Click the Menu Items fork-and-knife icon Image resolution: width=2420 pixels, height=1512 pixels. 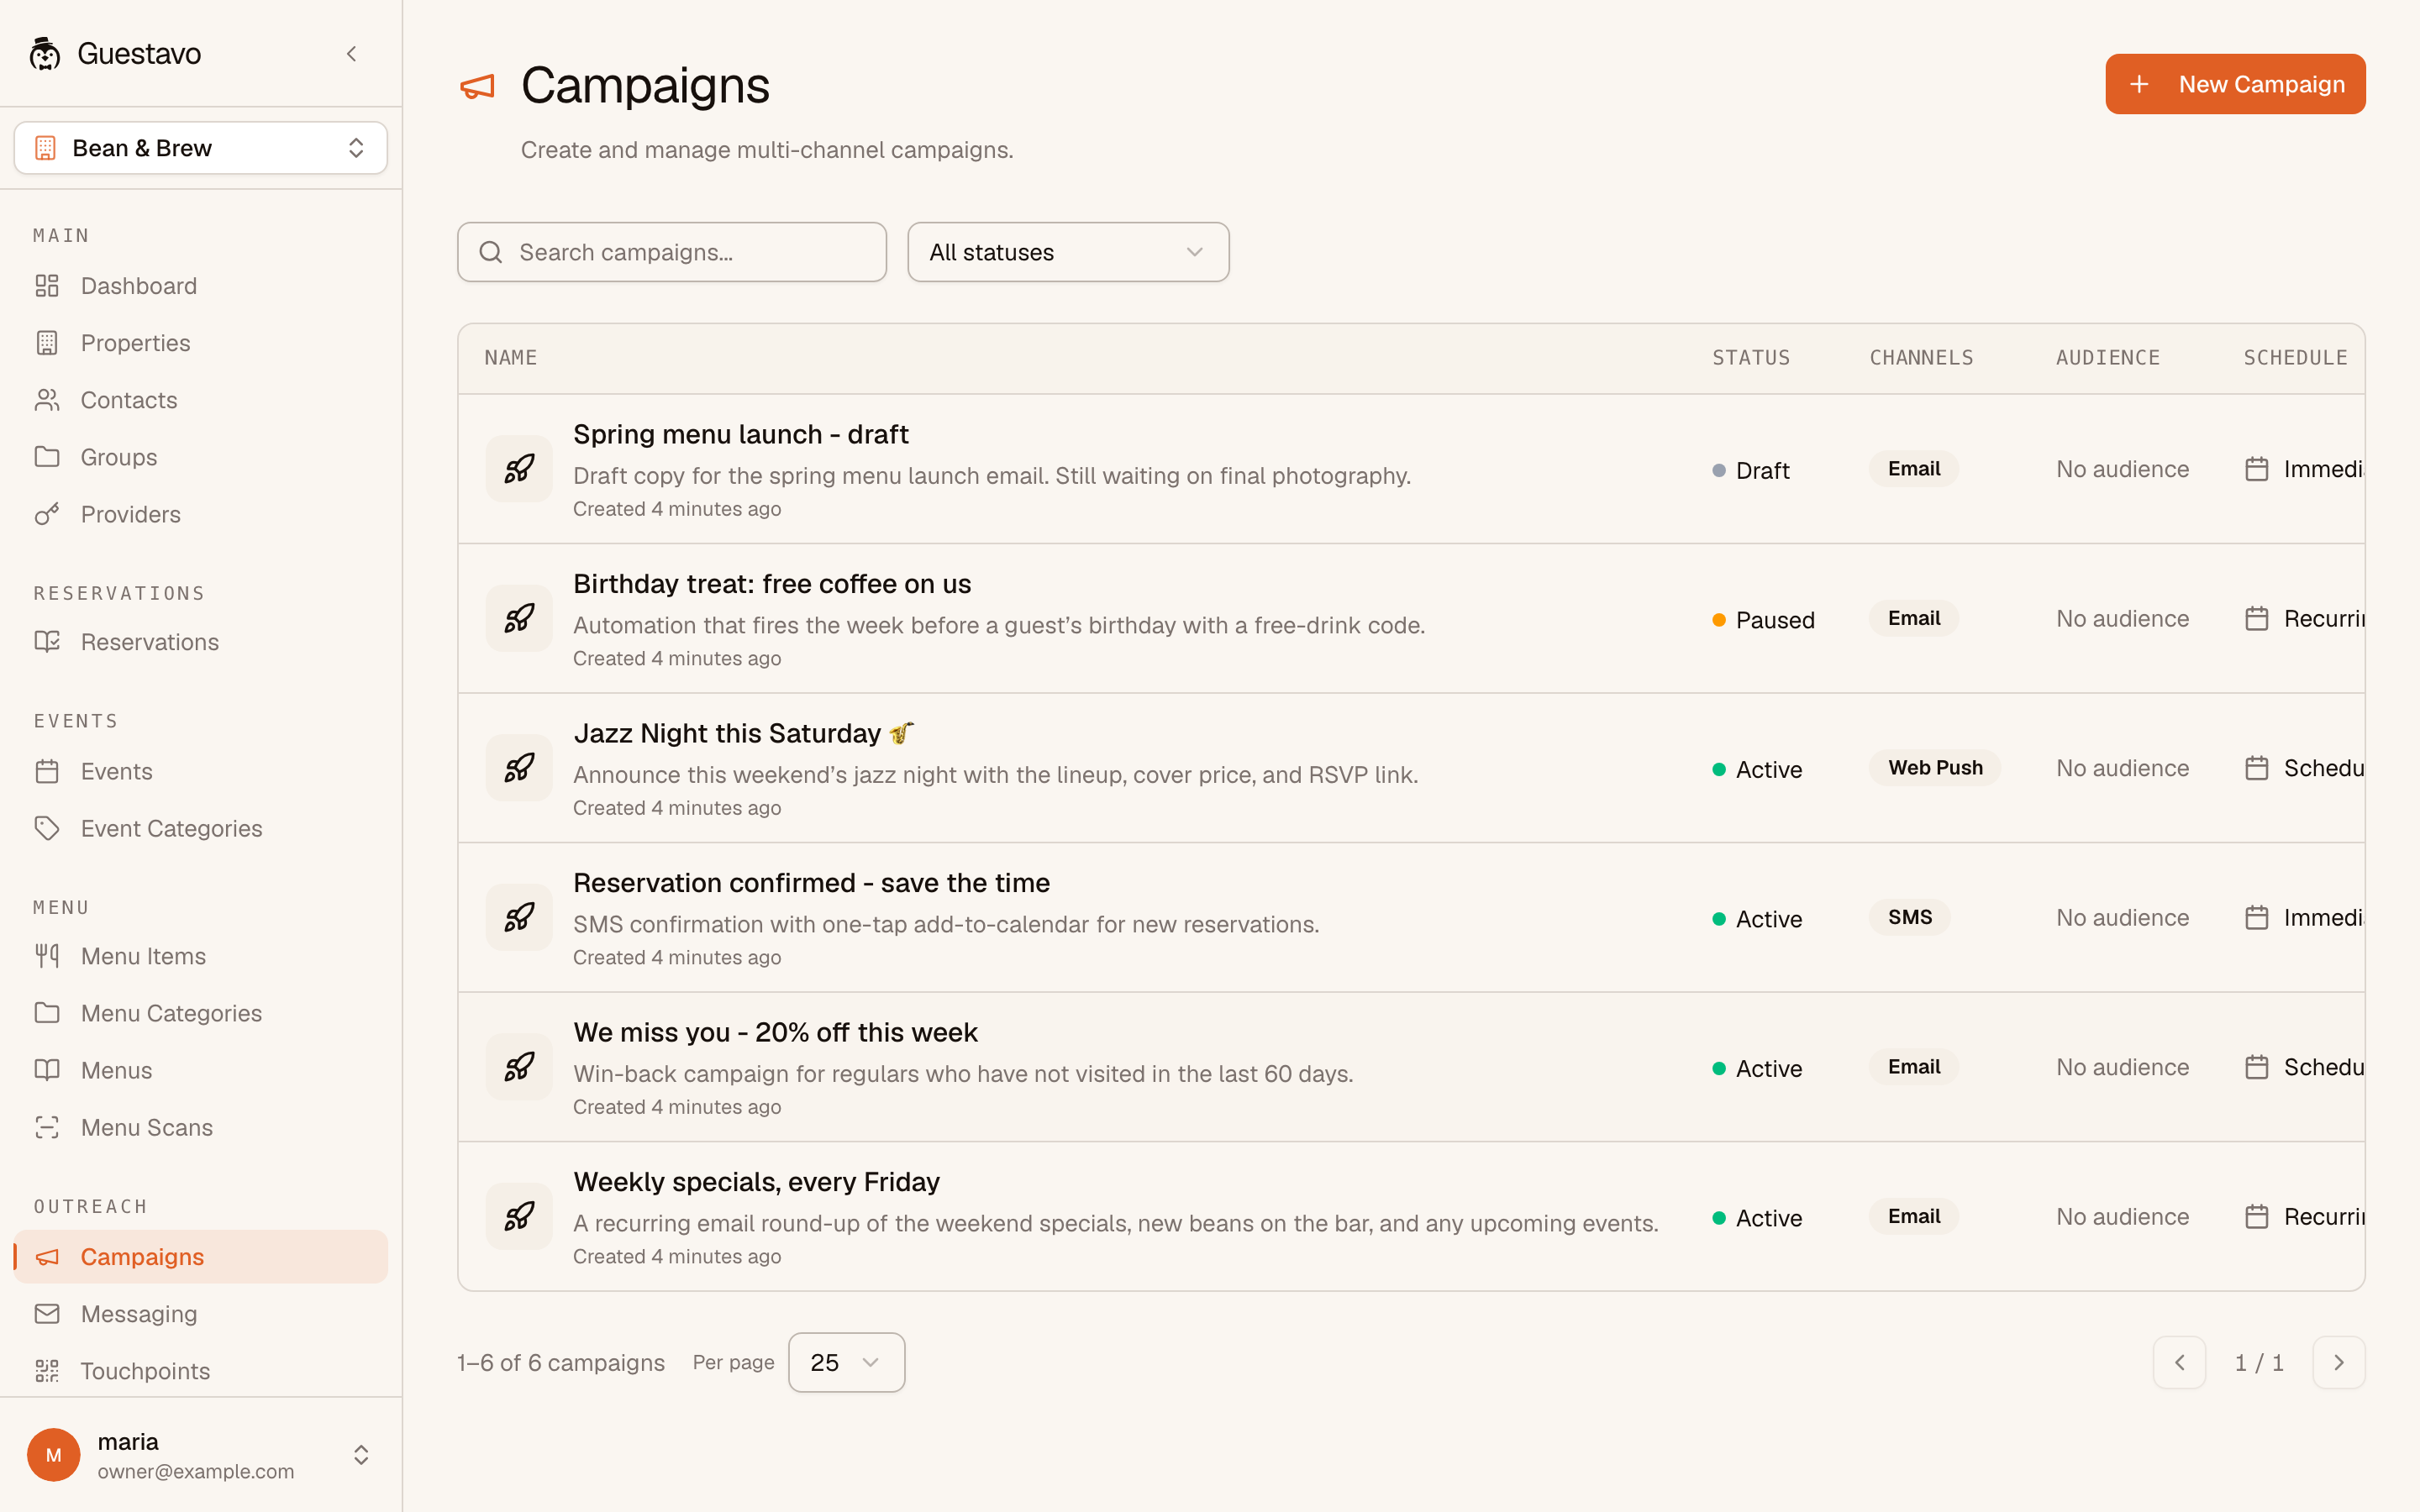(47, 956)
